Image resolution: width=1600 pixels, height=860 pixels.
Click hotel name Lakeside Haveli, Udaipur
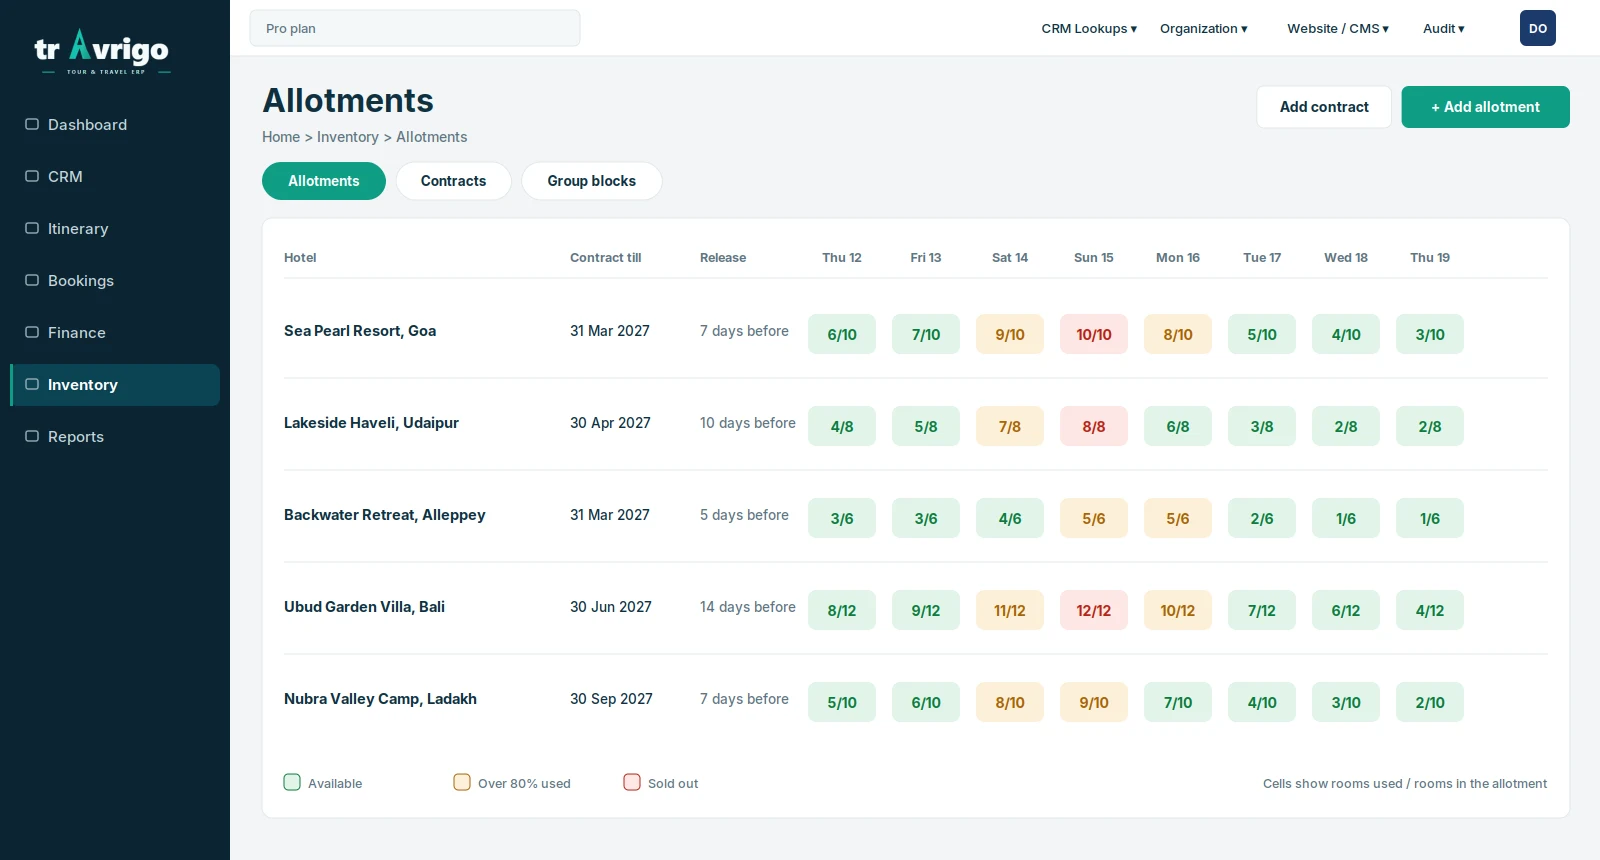click(x=371, y=423)
